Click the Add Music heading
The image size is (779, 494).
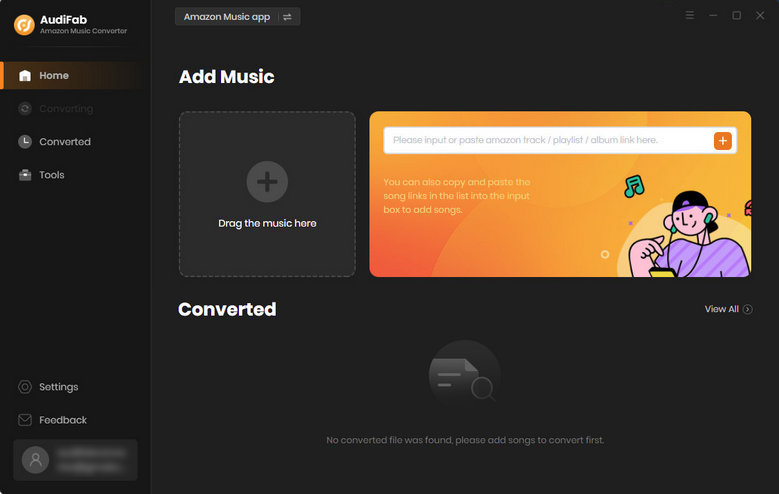(x=227, y=77)
